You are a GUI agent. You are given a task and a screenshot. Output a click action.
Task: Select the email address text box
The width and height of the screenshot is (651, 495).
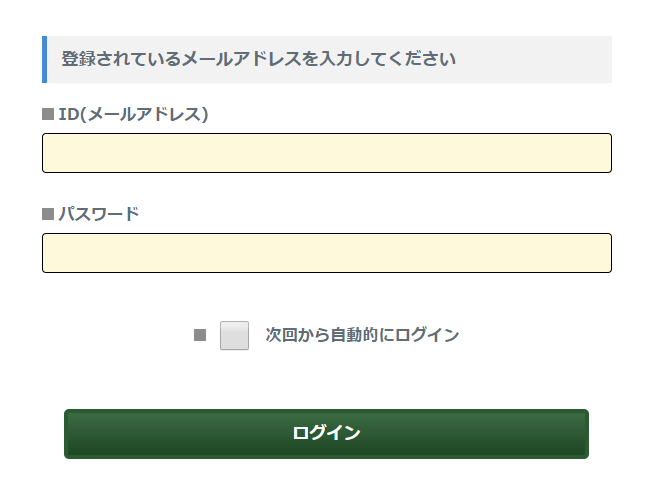click(x=326, y=153)
